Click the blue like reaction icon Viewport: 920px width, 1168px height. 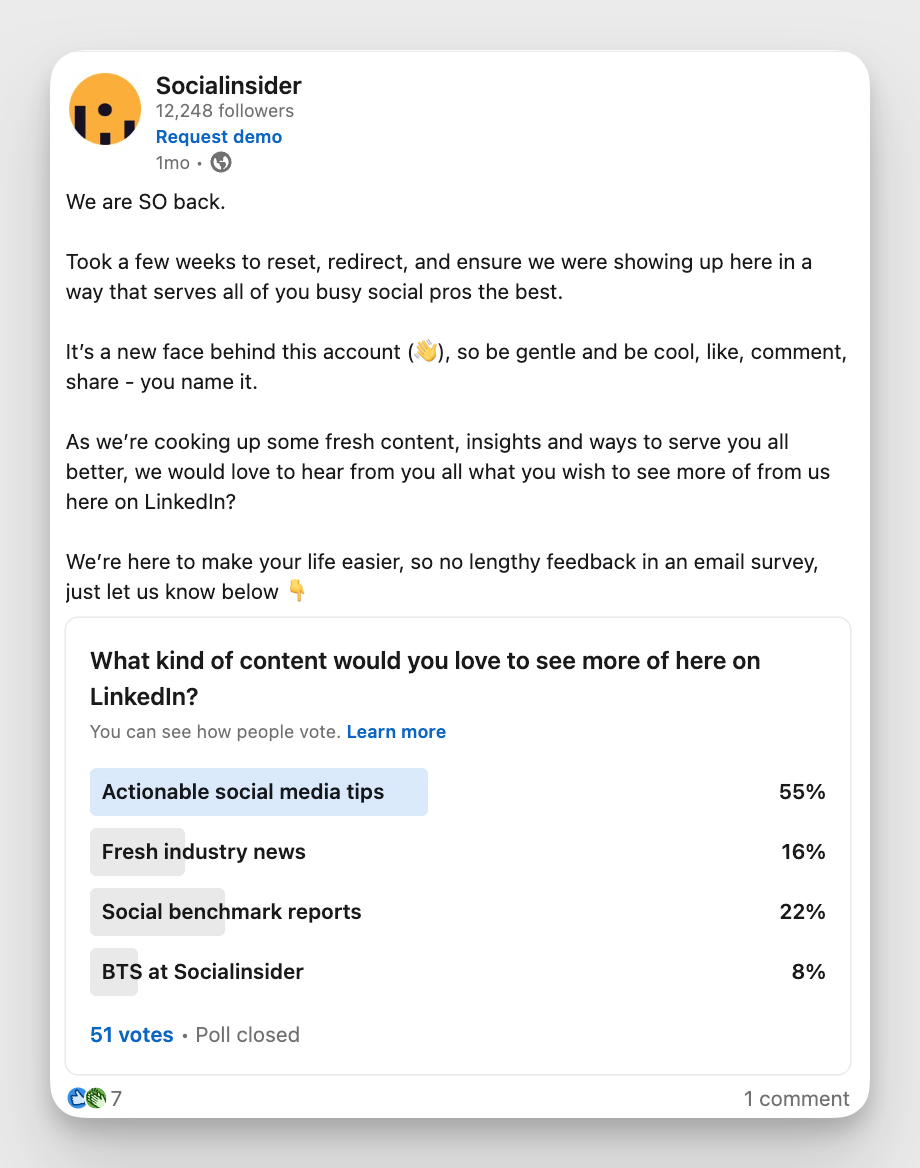pyautogui.click(x=76, y=1097)
